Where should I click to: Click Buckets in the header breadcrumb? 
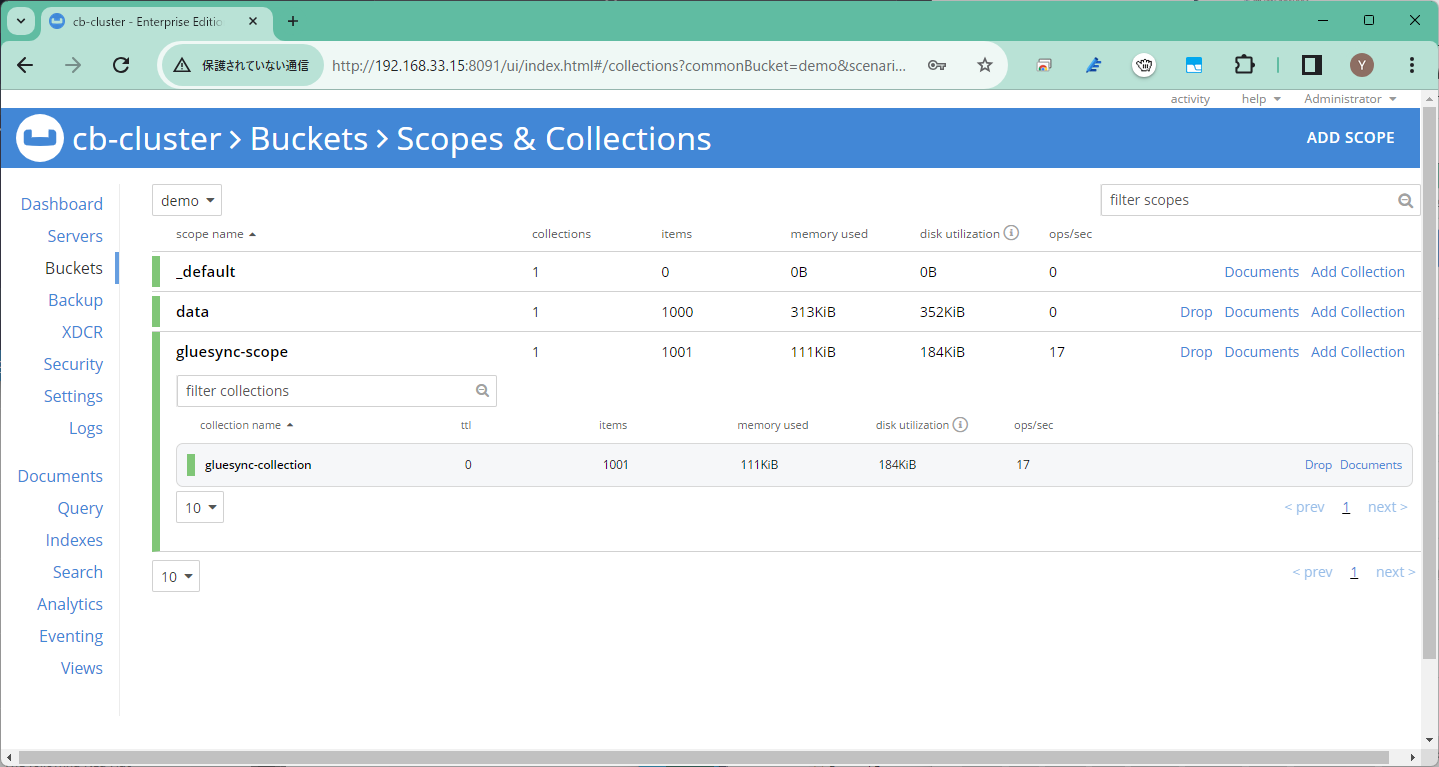(x=309, y=139)
